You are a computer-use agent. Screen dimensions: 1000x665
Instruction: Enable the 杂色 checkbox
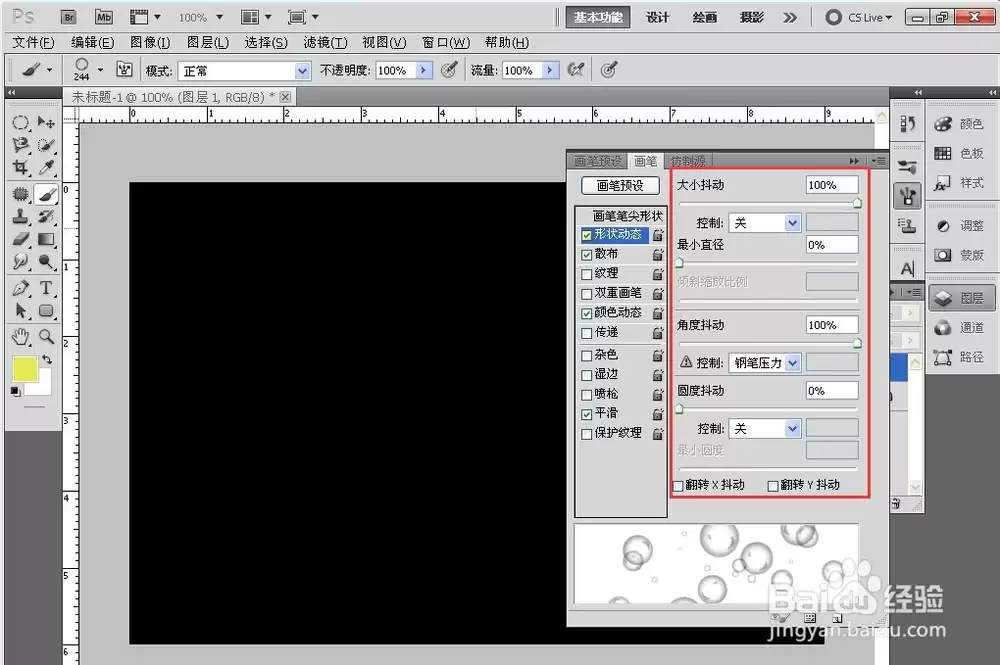[587, 355]
